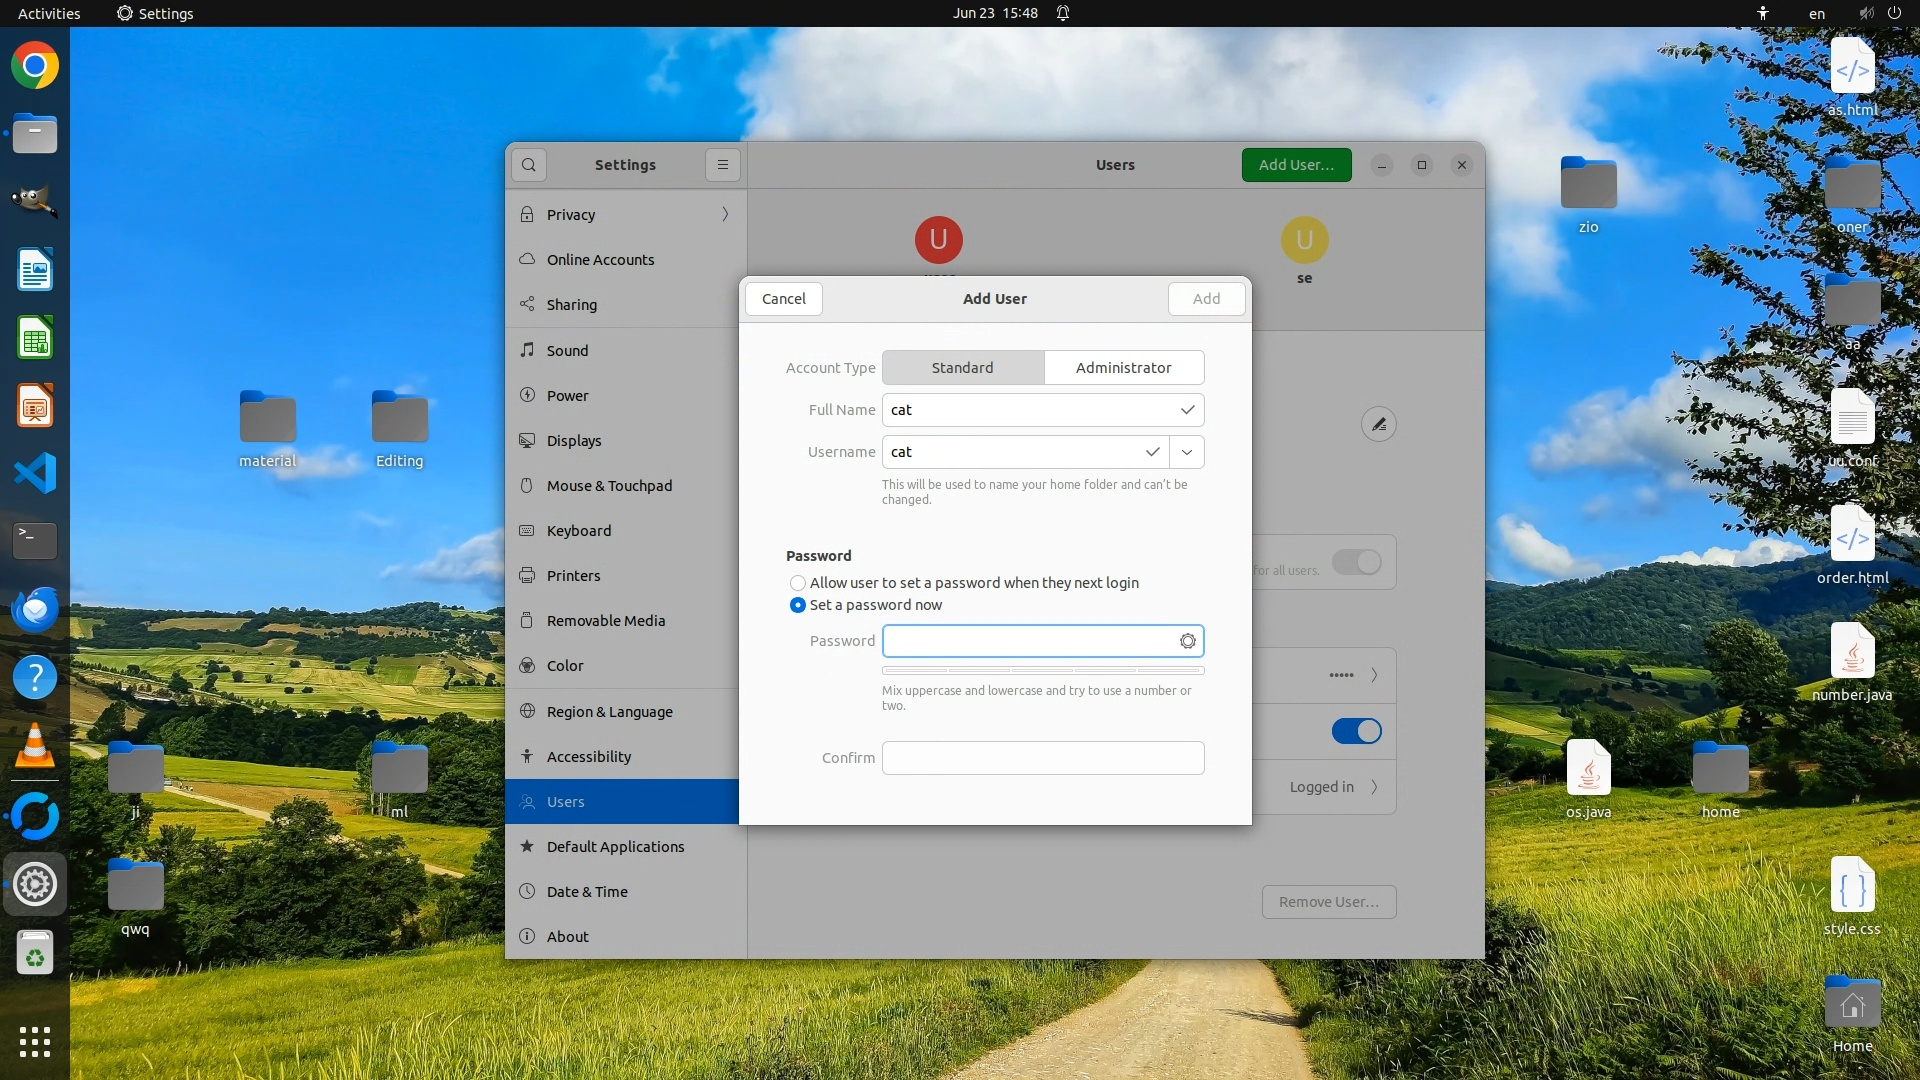The width and height of the screenshot is (1920, 1080).
Task: Open Visual Studio Code from dock
Action: pyautogui.click(x=35, y=473)
